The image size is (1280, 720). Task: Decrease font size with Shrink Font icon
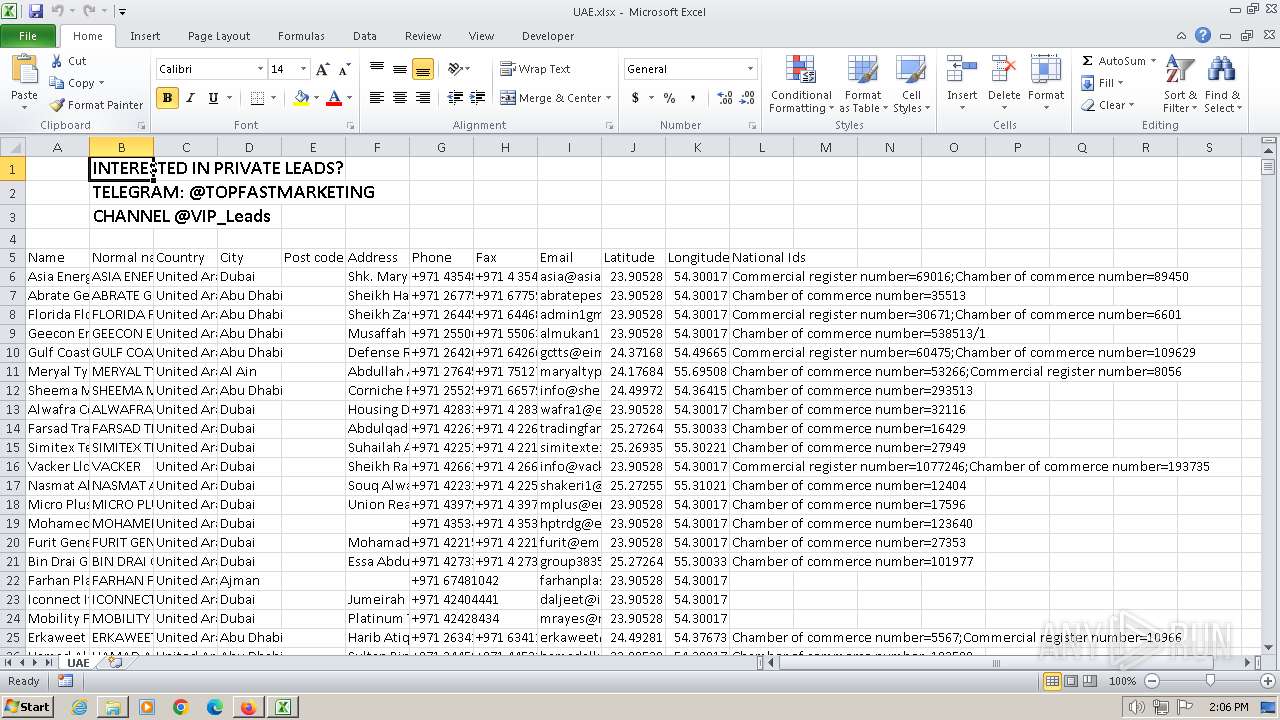tap(344, 69)
